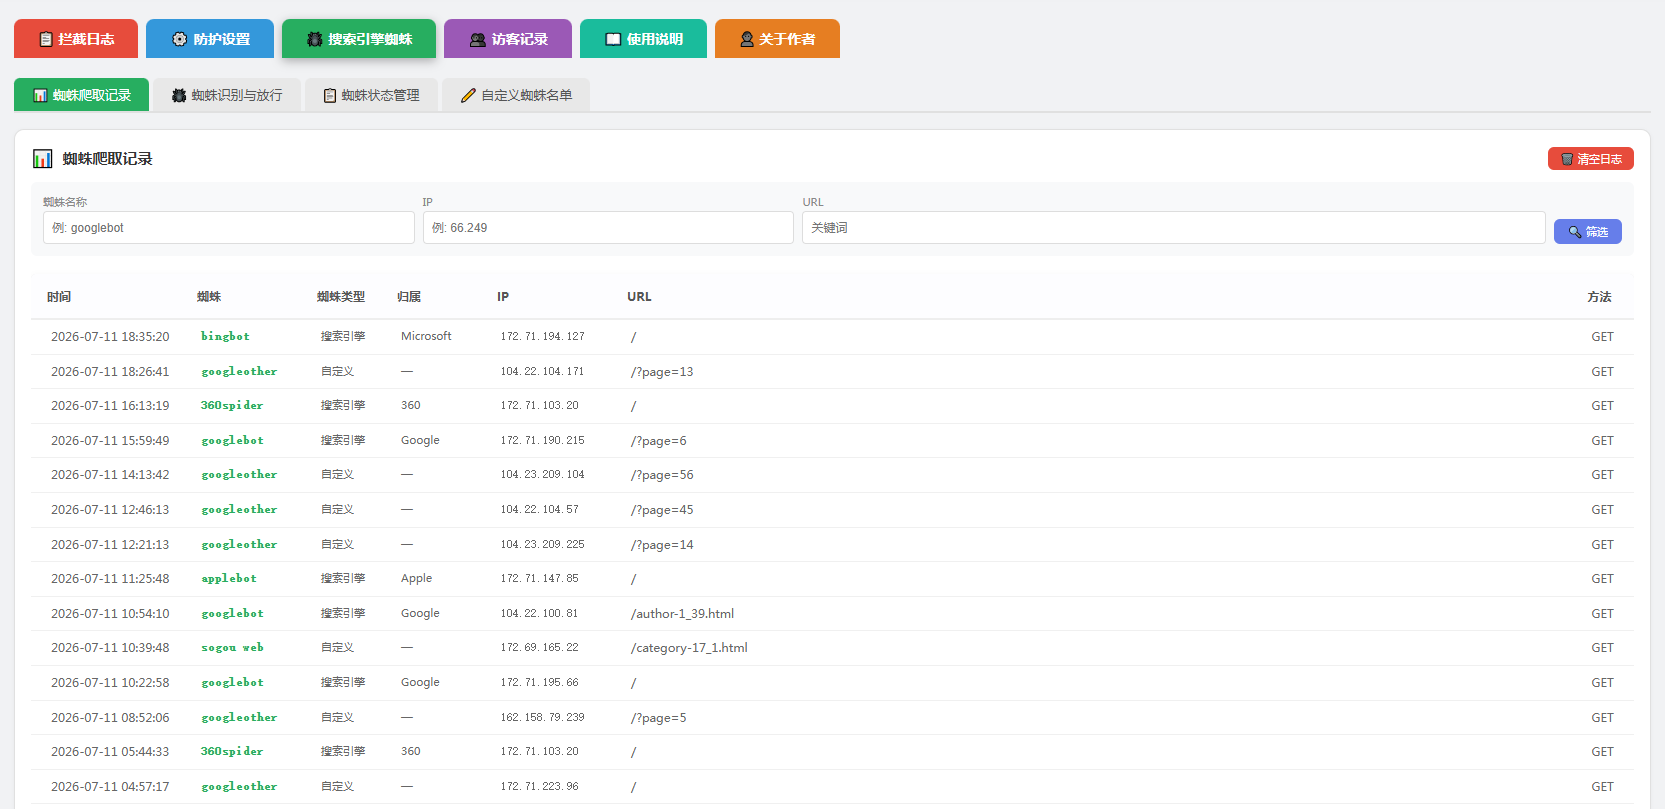Click the book icon on 使用说明
Screen dimensions: 1665x809
pyautogui.click(x=614, y=39)
